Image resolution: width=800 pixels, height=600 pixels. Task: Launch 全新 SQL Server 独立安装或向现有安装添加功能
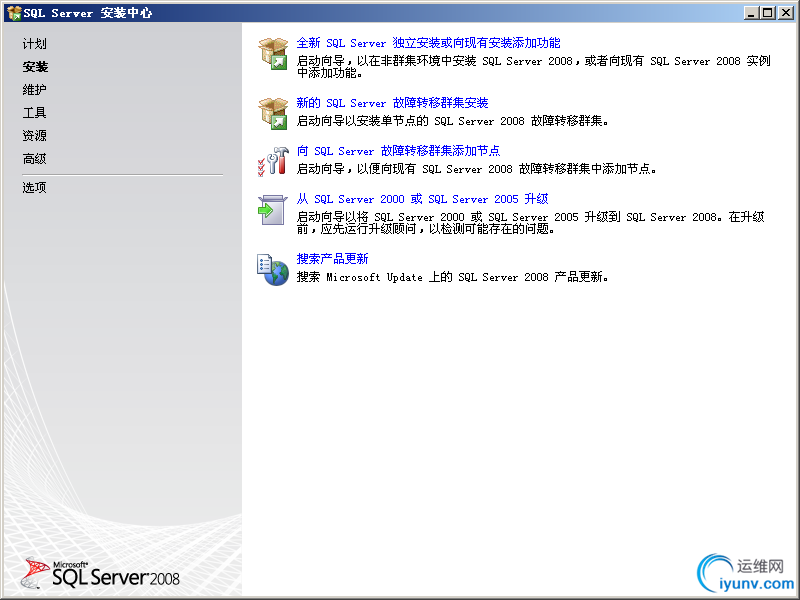pyautogui.click(x=429, y=43)
